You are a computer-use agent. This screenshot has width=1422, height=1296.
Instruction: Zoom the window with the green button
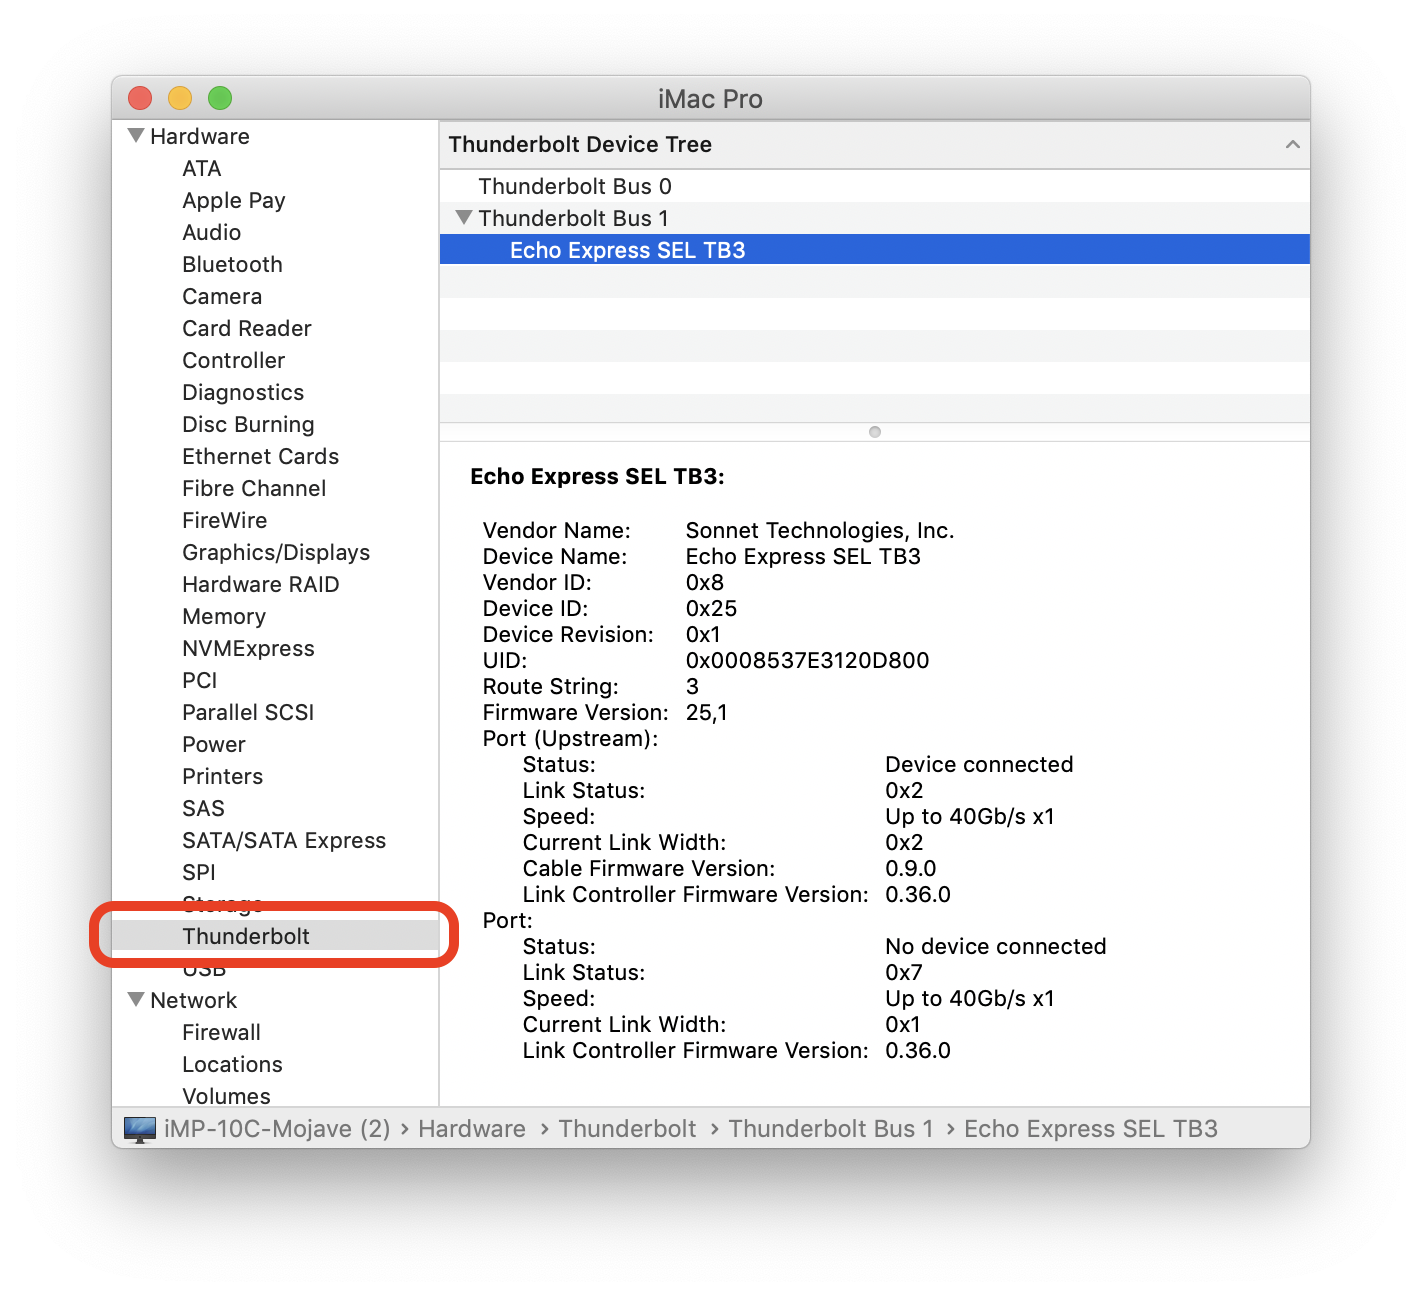tap(220, 98)
